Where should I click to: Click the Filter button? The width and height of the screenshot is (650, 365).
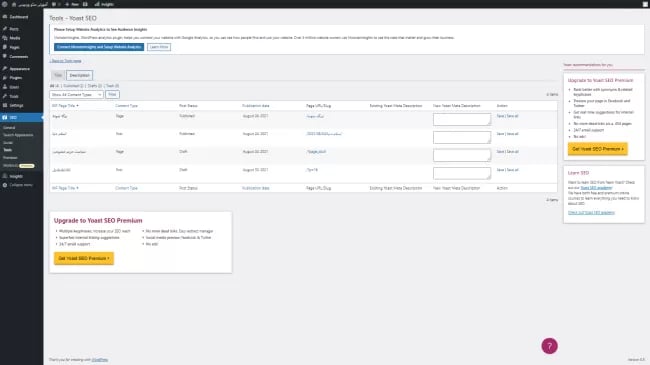click(x=112, y=95)
